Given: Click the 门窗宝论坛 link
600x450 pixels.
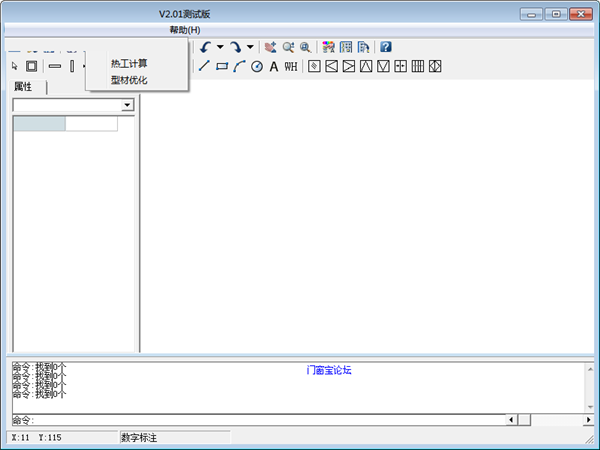Looking at the screenshot, I should pyautogui.click(x=329, y=370).
